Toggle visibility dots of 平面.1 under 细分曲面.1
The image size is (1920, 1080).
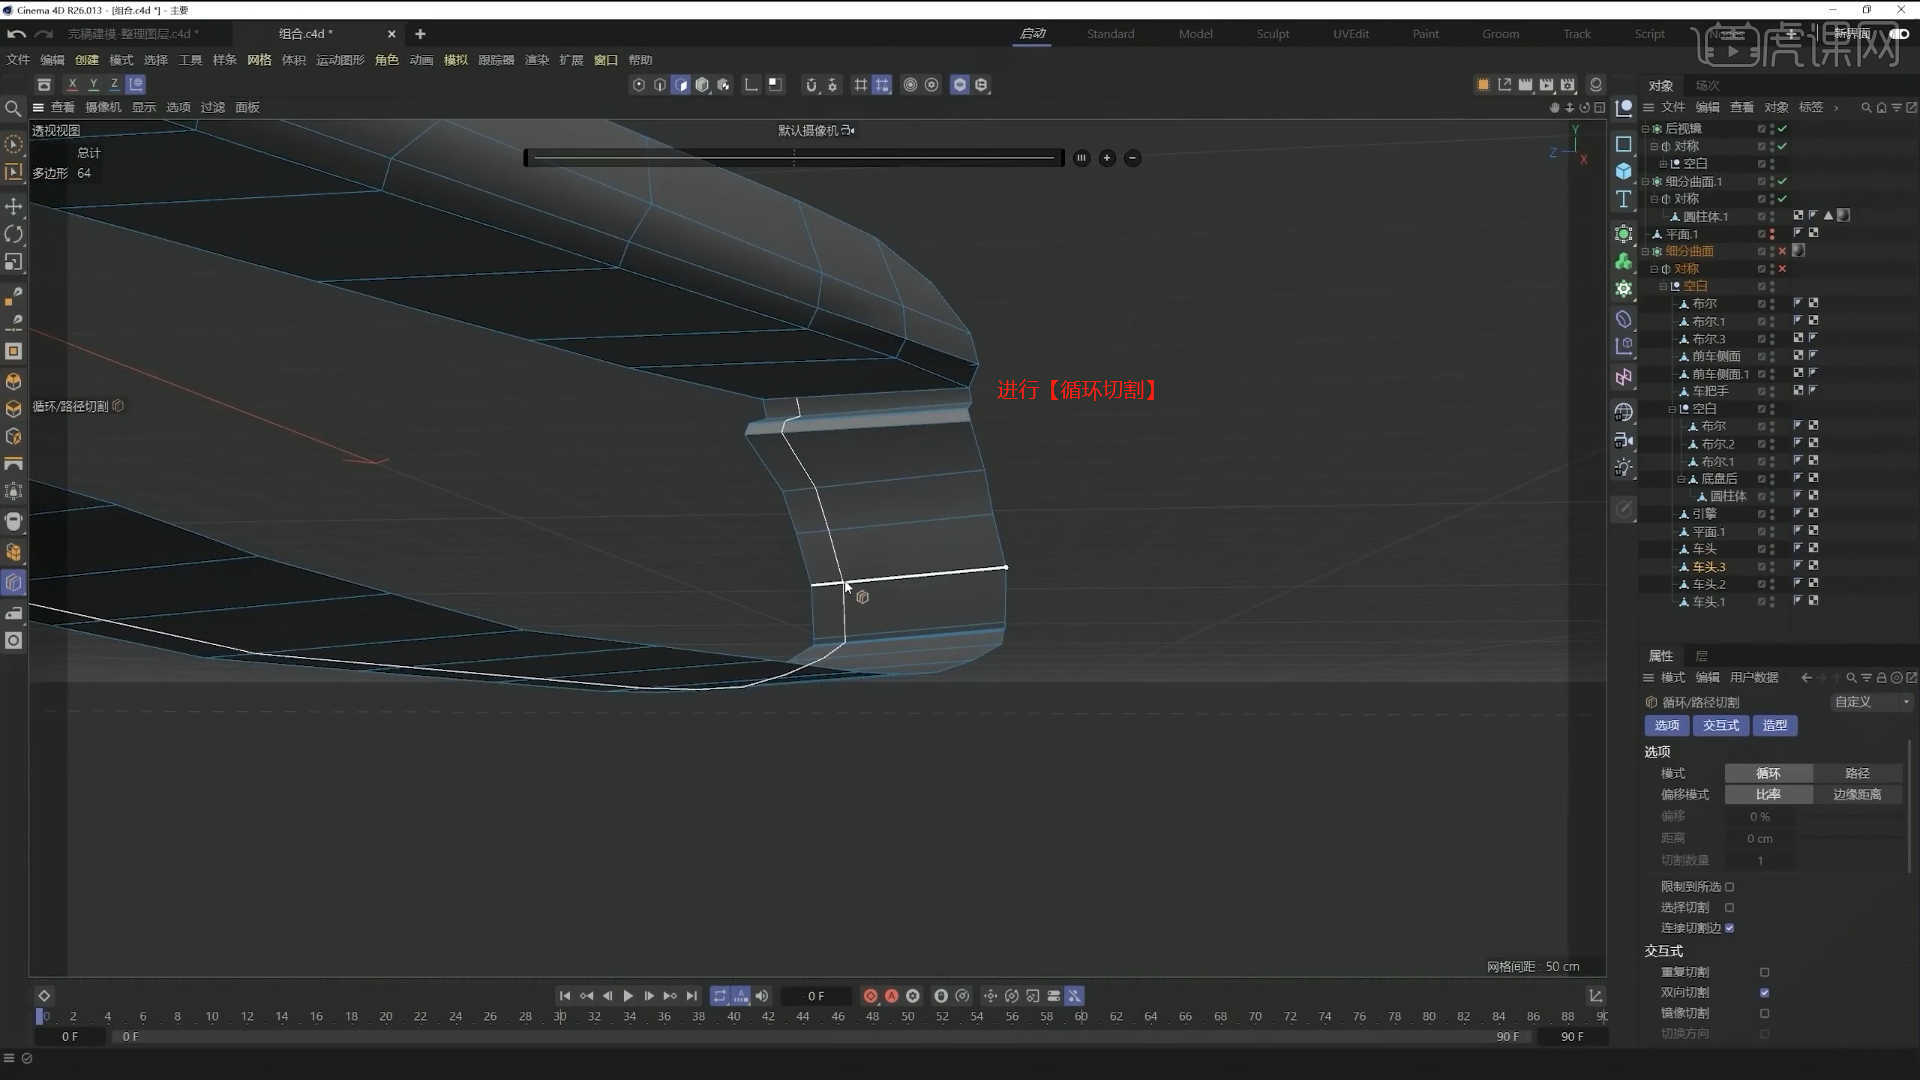tap(1772, 234)
